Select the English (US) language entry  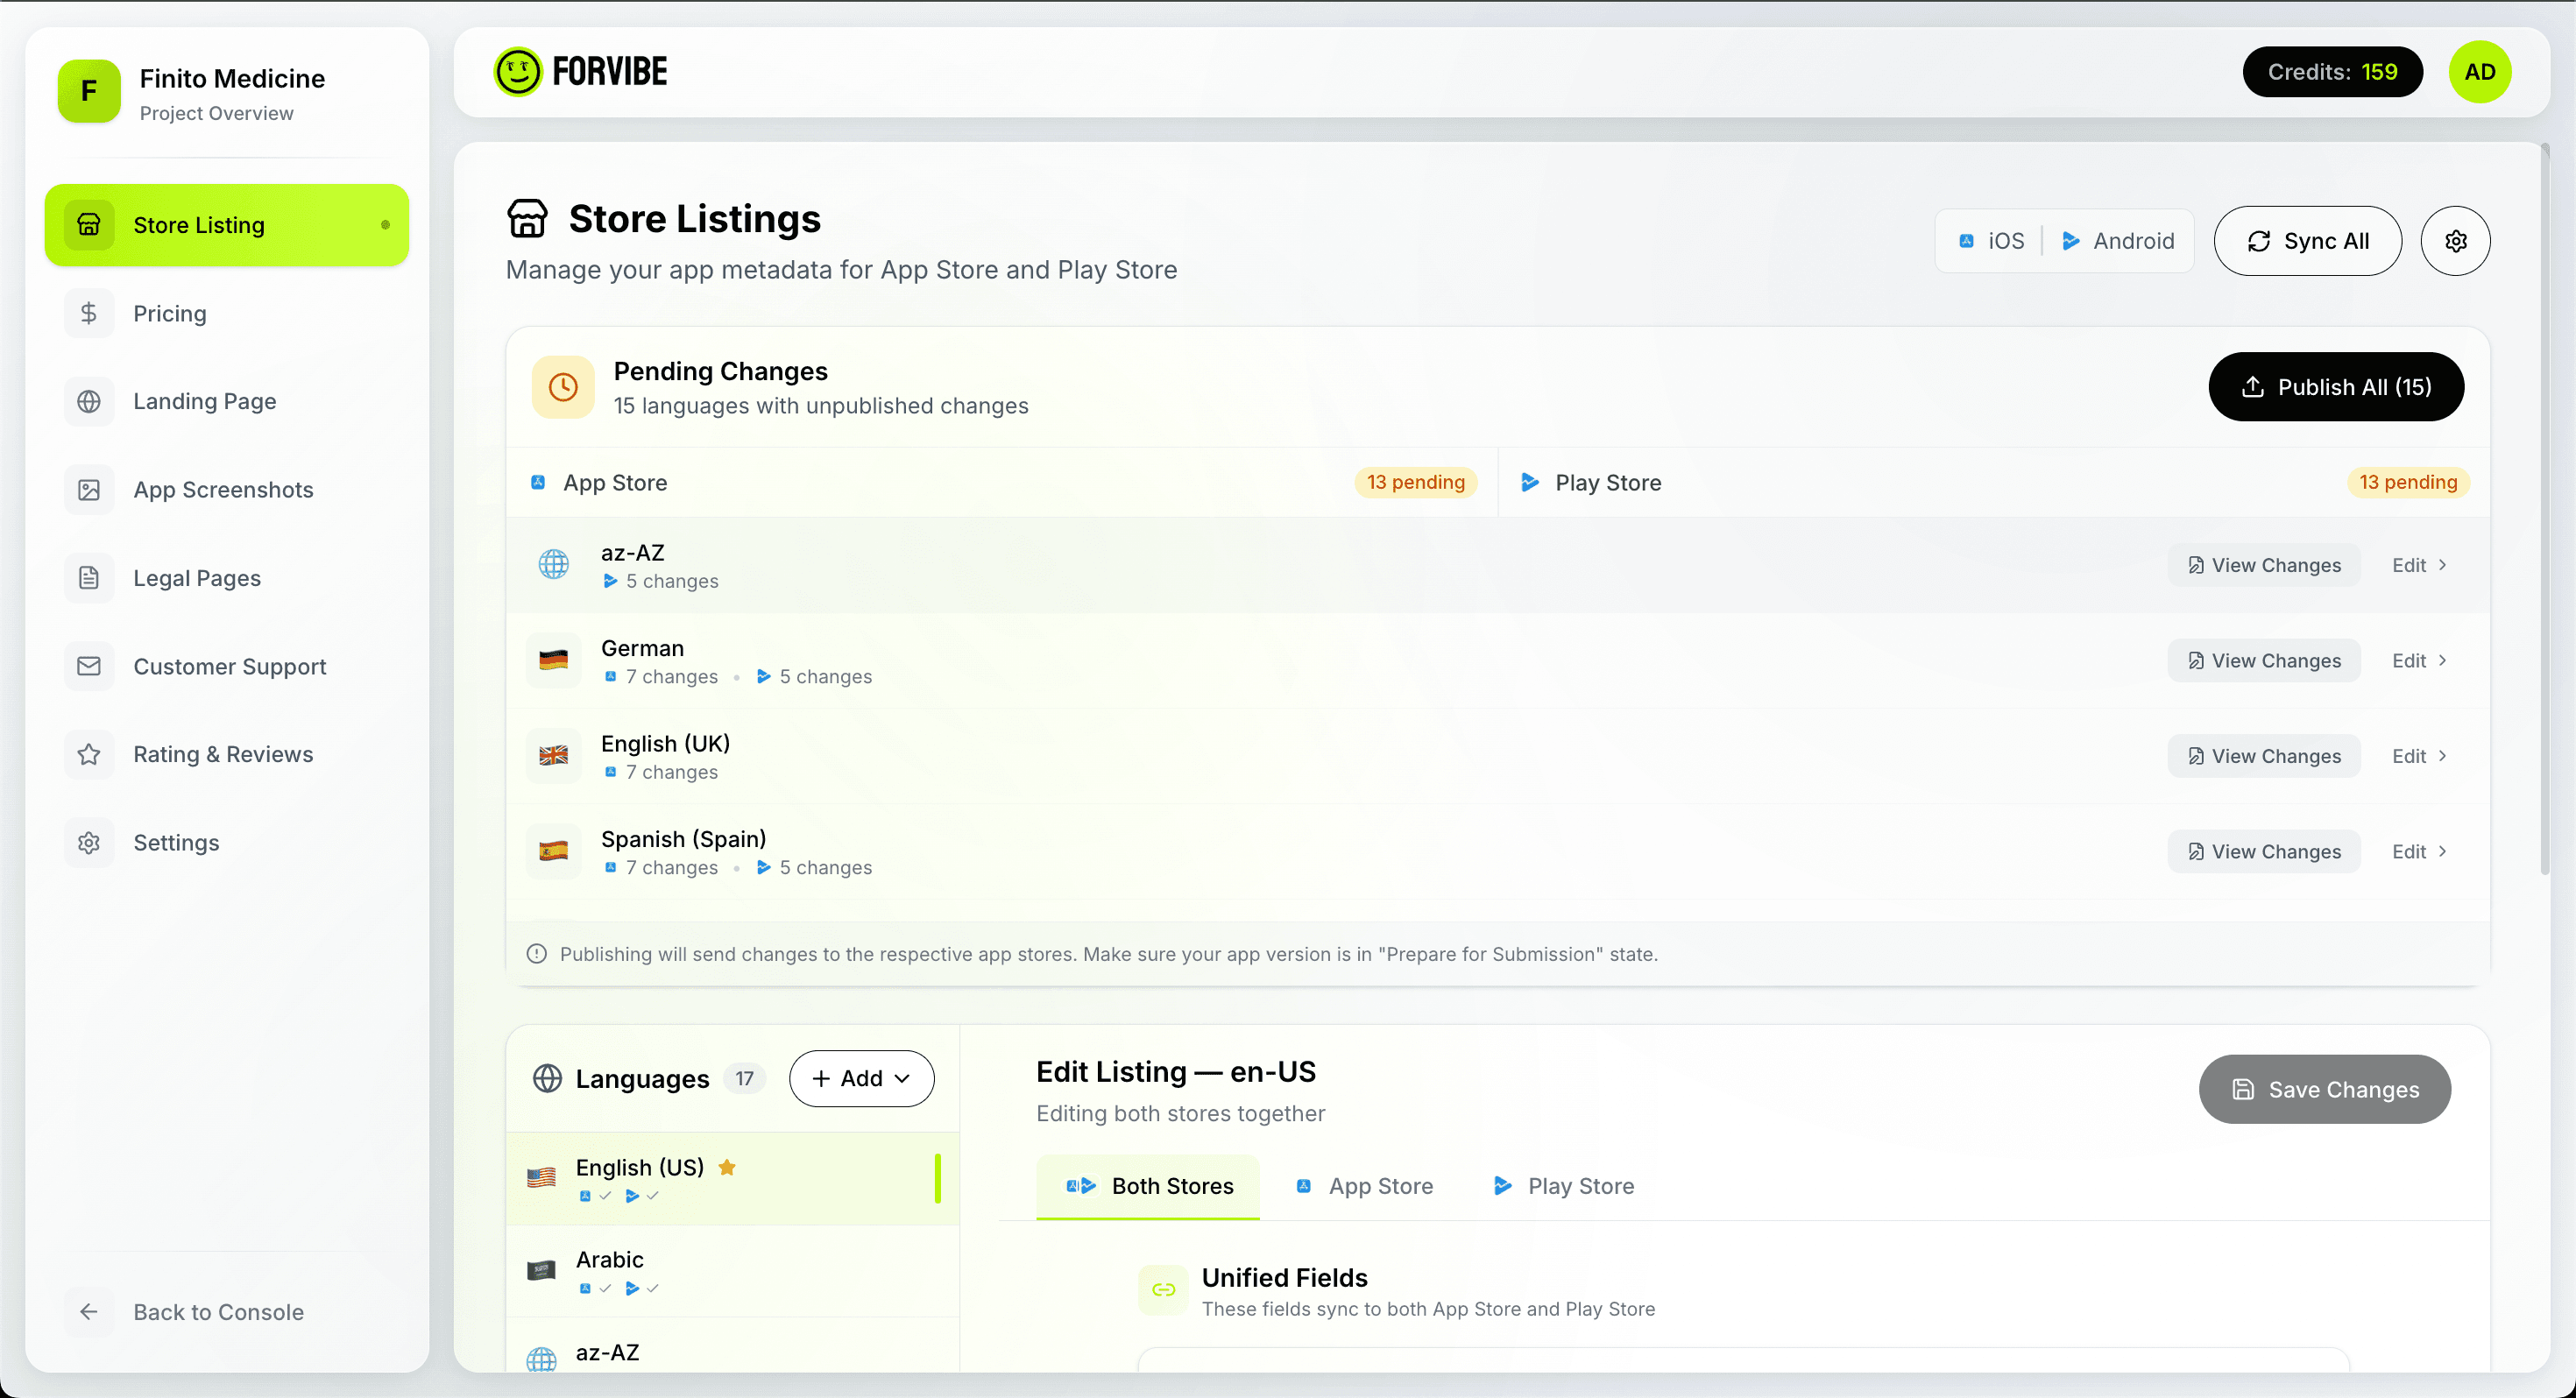[640, 1166]
